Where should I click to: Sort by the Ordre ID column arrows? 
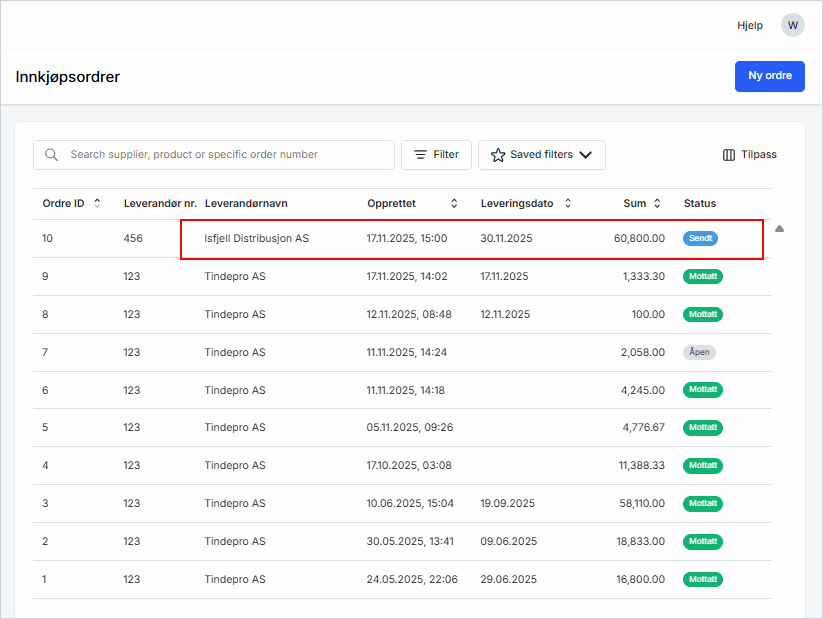click(x=97, y=203)
